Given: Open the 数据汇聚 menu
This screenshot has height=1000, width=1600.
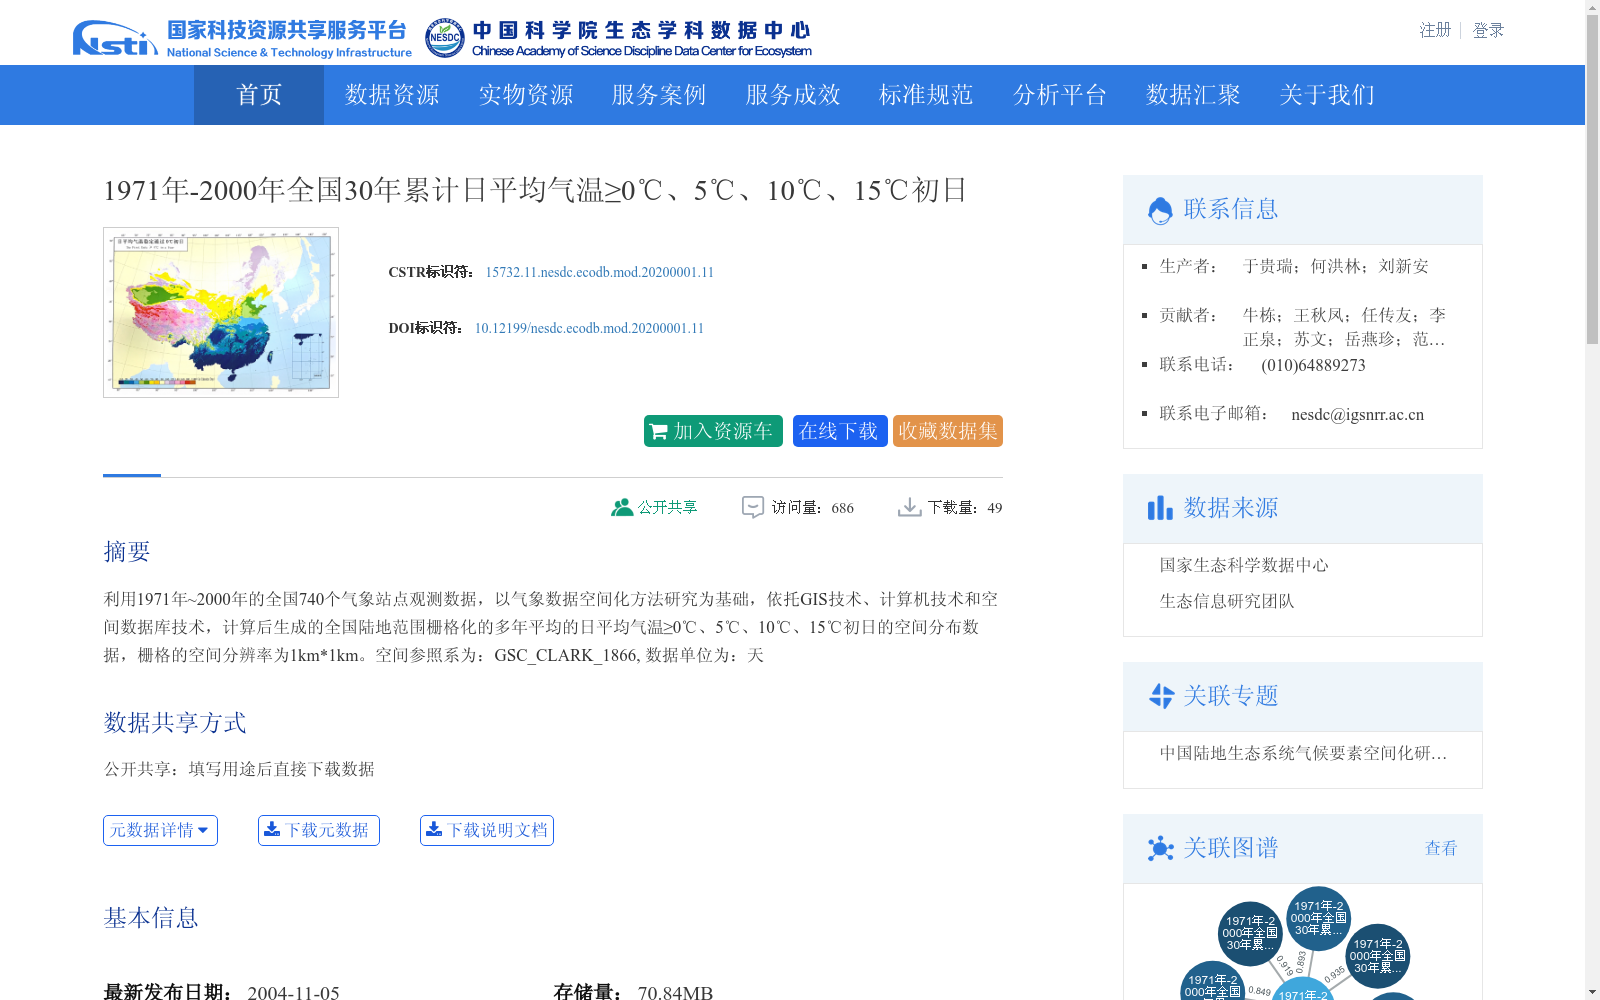Looking at the screenshot, I should pos(1193,95).
